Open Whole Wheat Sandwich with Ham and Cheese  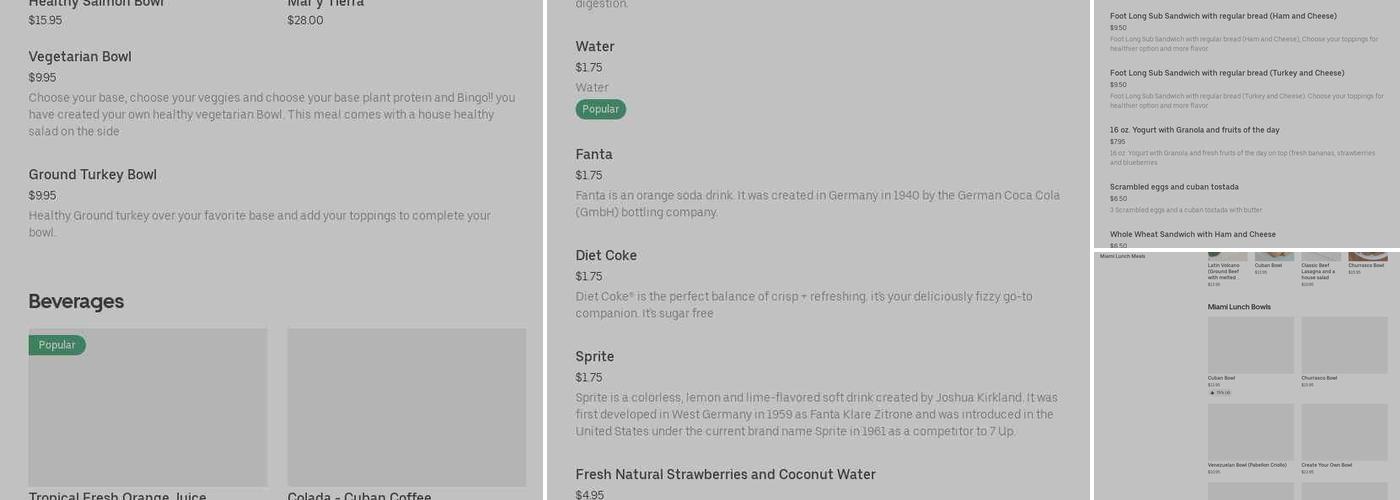tap(1192, 235)
